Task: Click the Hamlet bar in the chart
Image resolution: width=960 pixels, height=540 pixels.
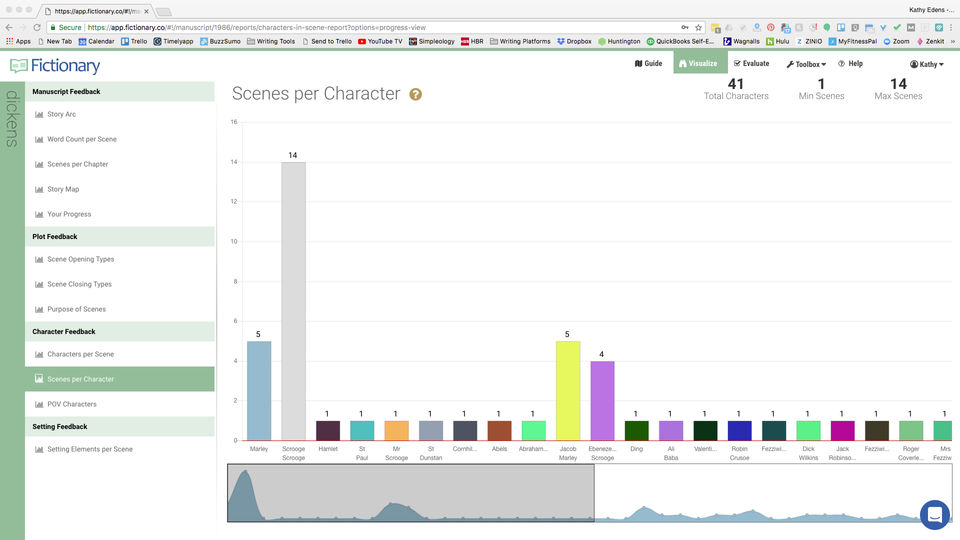Action: (x=328, y=430)
